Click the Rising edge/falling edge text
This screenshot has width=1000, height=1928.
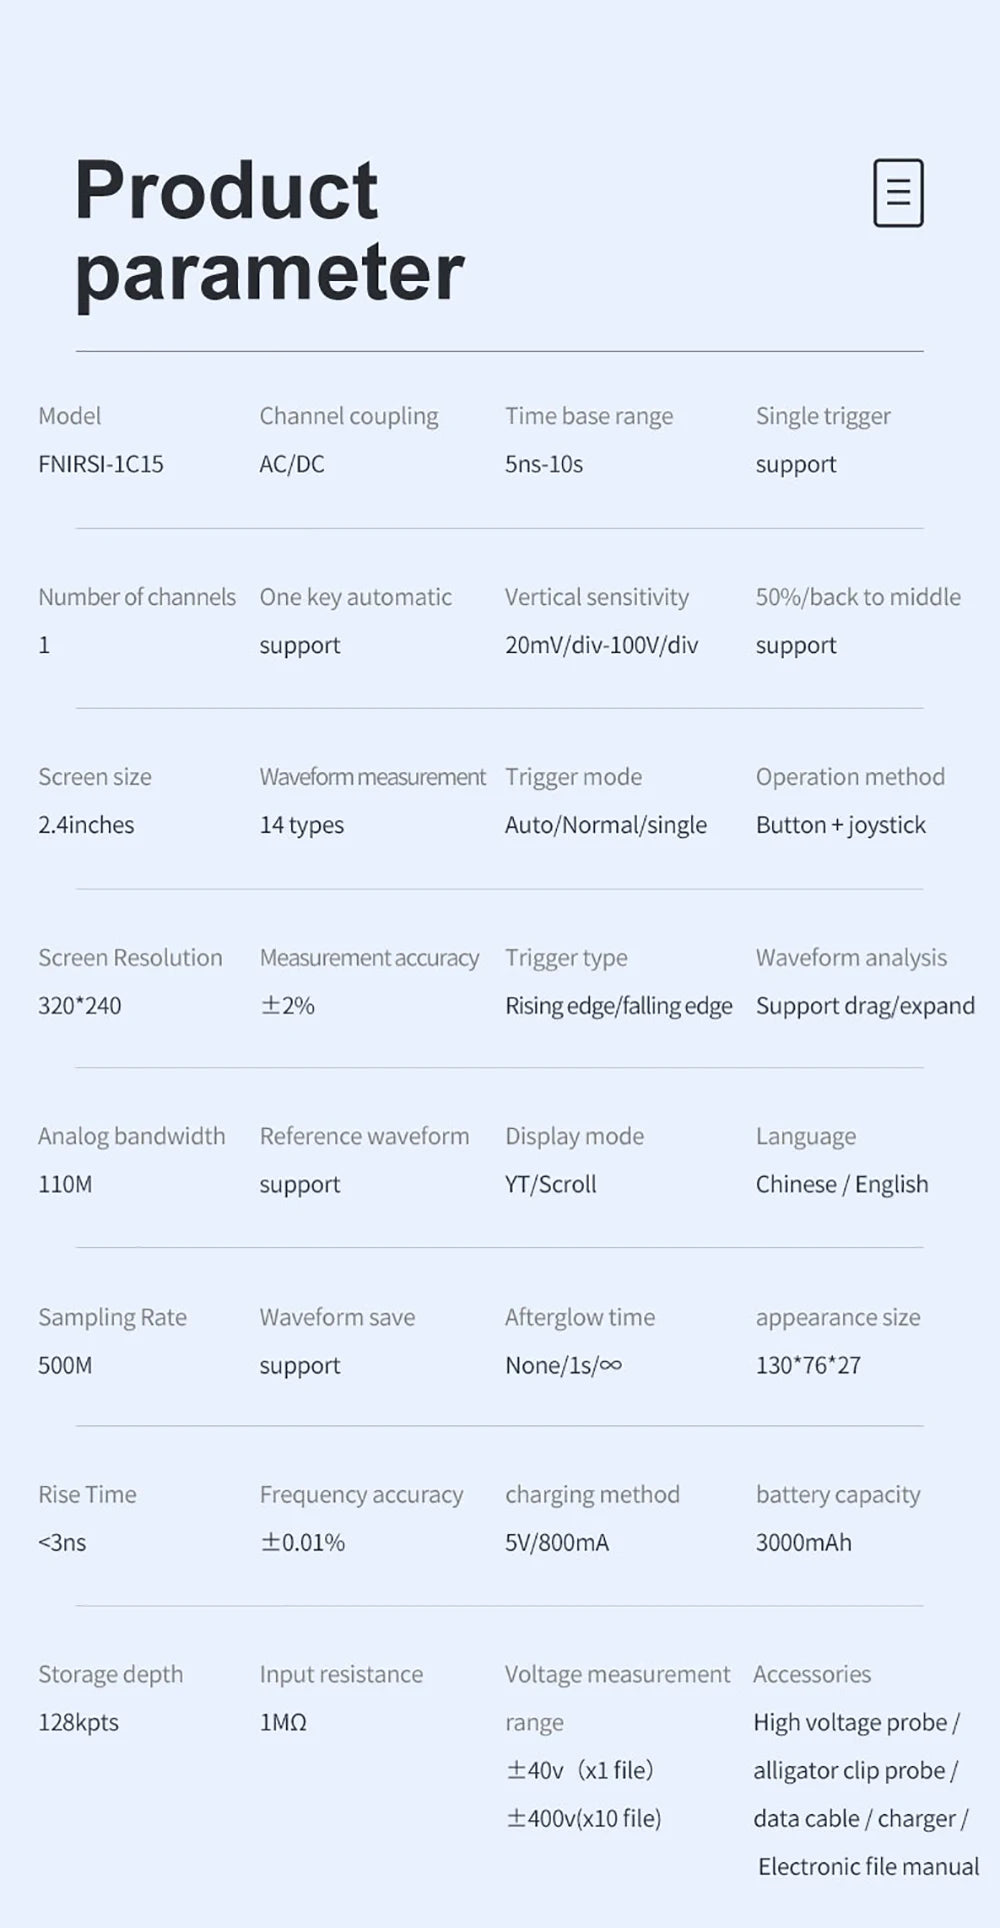pos(618,1005)
